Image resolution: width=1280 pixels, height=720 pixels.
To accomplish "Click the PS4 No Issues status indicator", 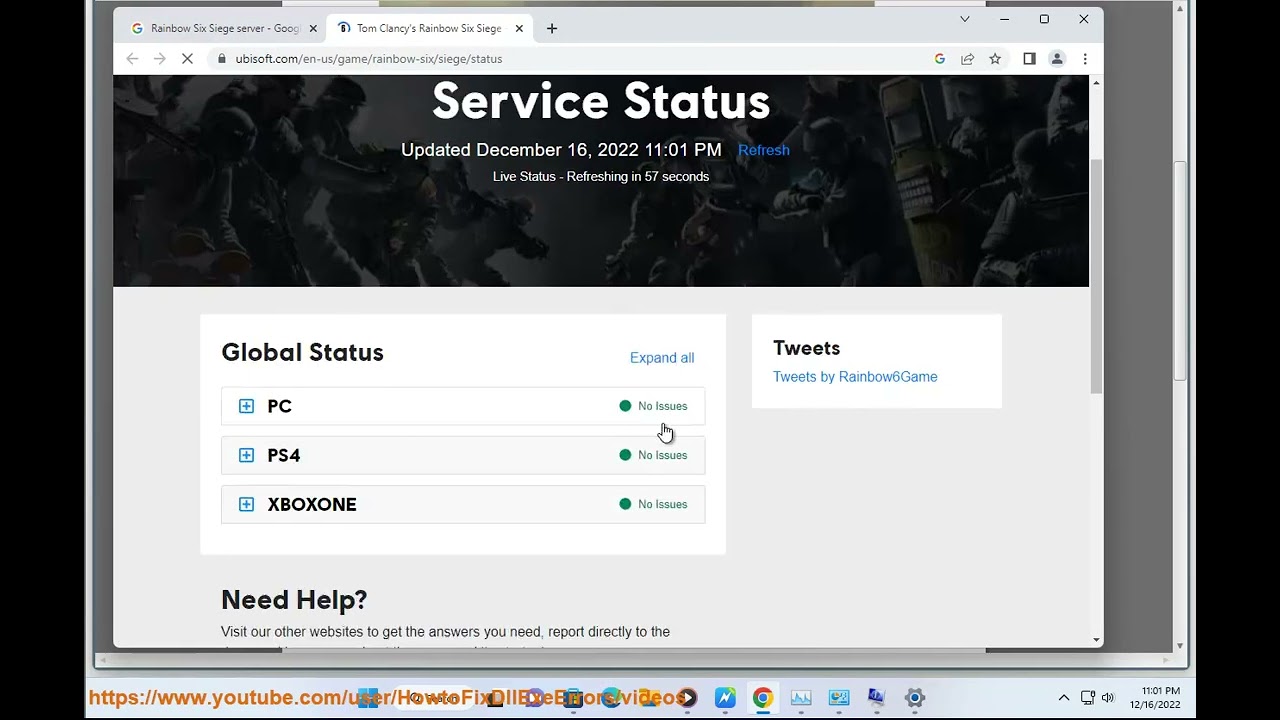I will coord(653,455).
